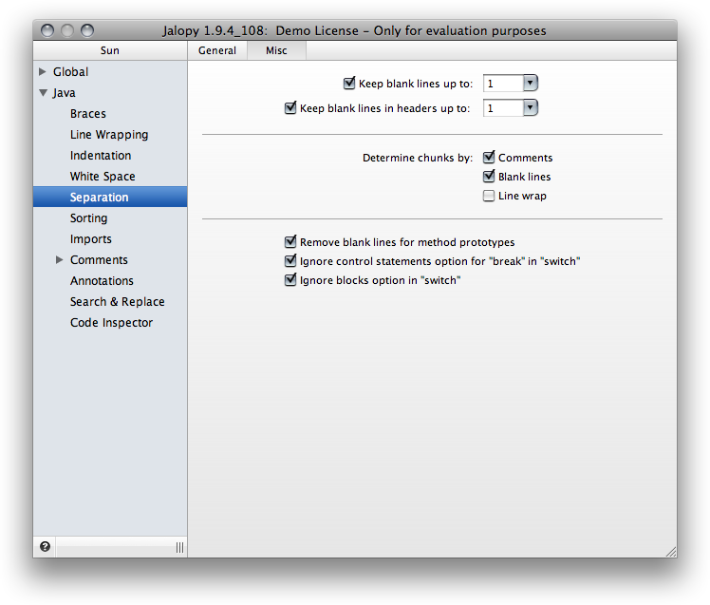Open Code Inspector settings
The height and width of the screenshot is (605, 710).
point(111,322)
